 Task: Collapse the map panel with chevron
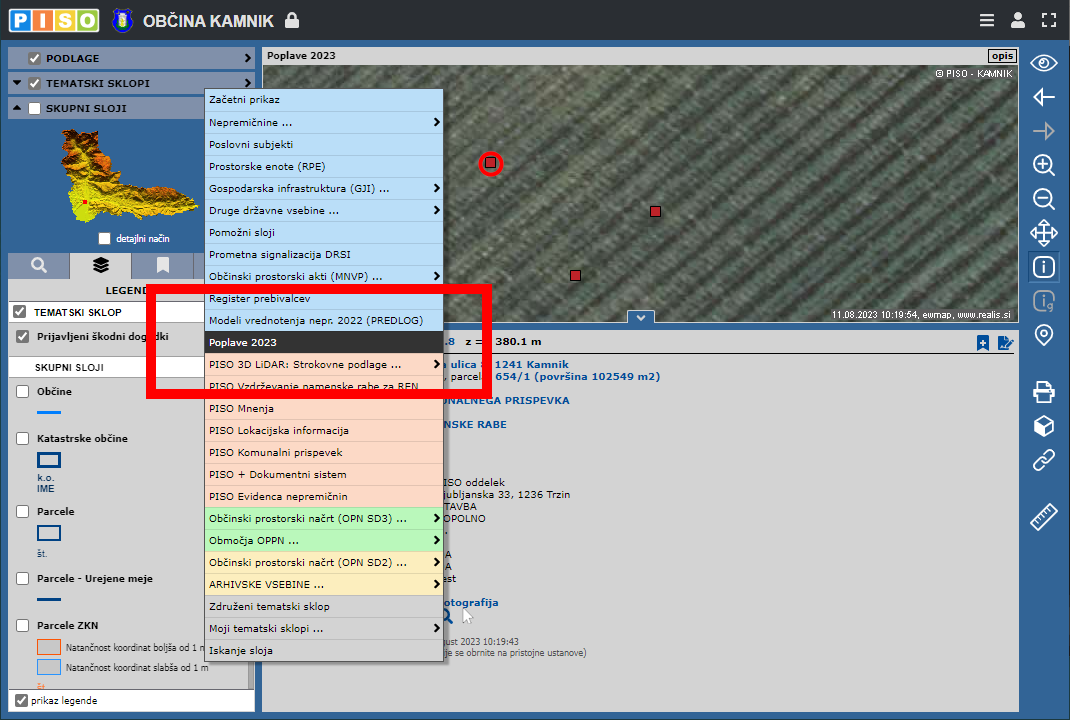point(640,317)
